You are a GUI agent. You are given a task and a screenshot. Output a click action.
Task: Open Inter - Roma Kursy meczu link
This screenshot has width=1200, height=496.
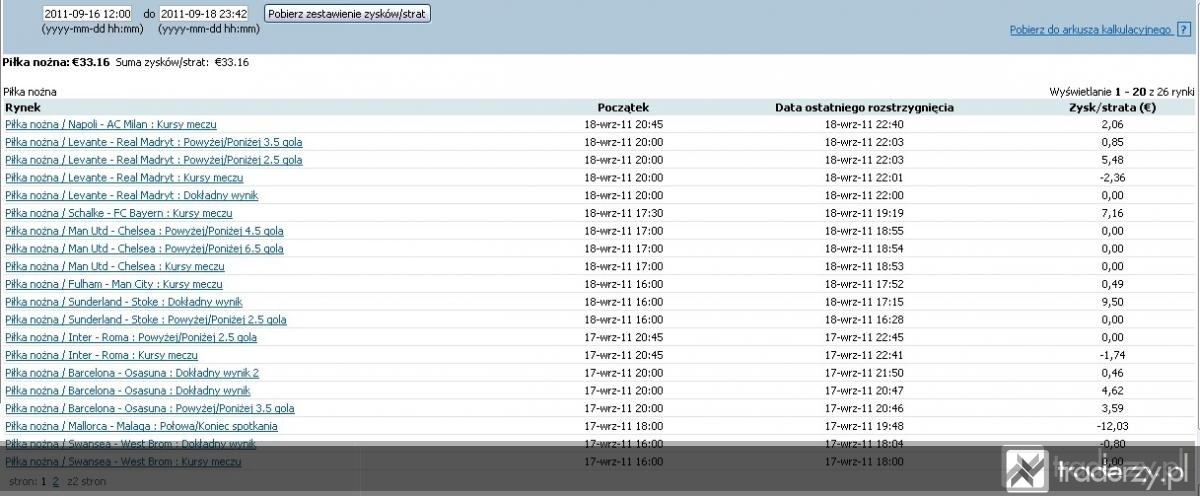102,355
